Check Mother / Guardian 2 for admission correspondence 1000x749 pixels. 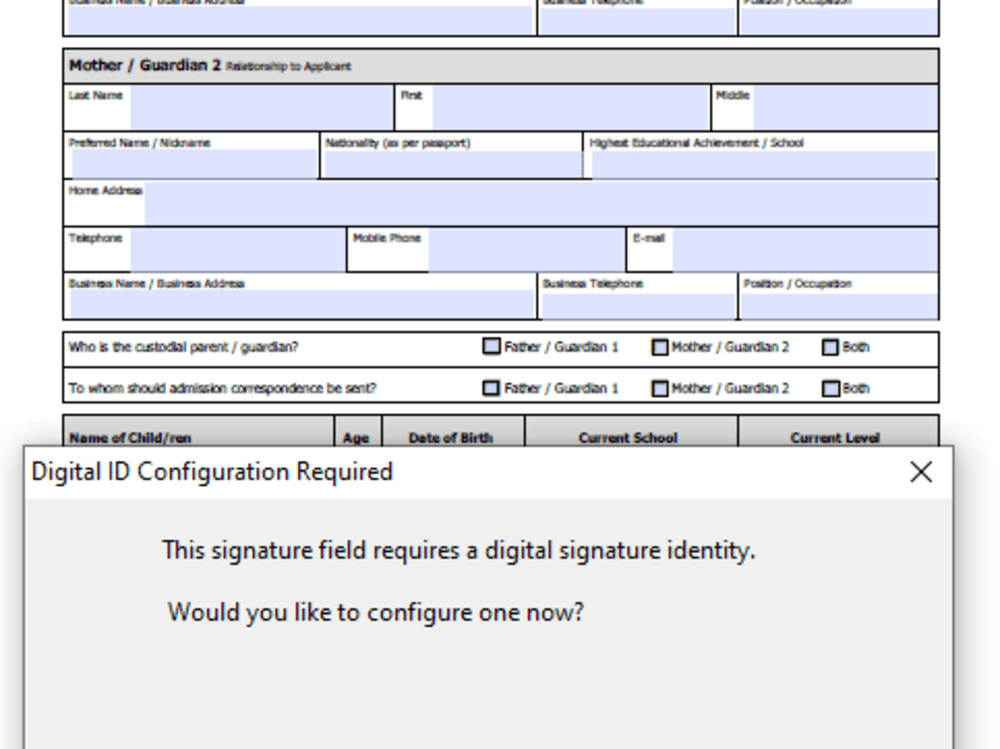coord(660,388)
